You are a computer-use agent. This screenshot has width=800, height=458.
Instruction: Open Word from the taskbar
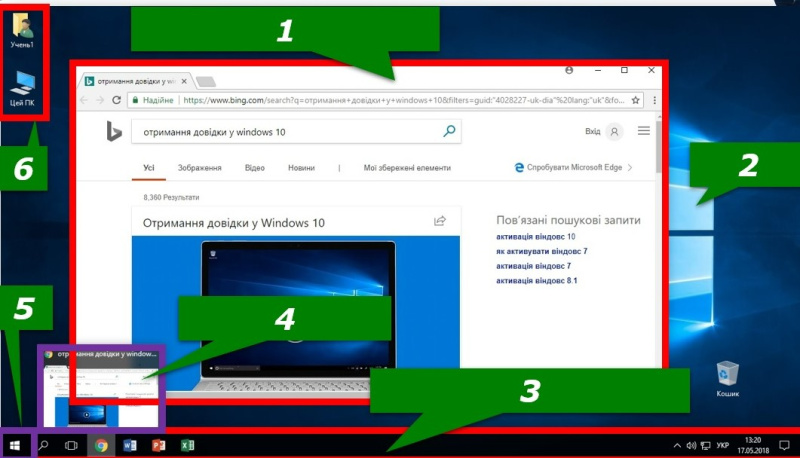pos(129,445)
